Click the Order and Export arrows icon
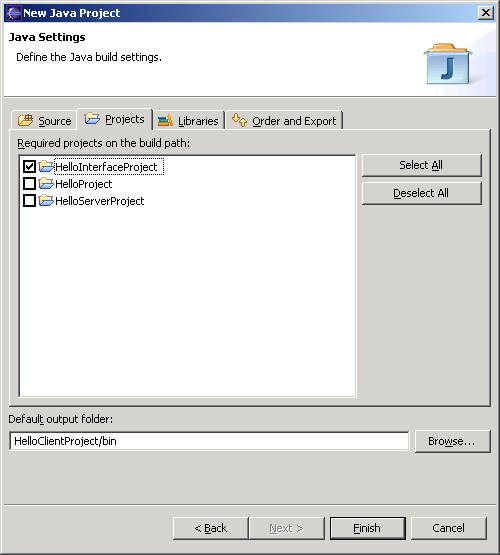The image size is (500, 555). [x=240, y=120]
